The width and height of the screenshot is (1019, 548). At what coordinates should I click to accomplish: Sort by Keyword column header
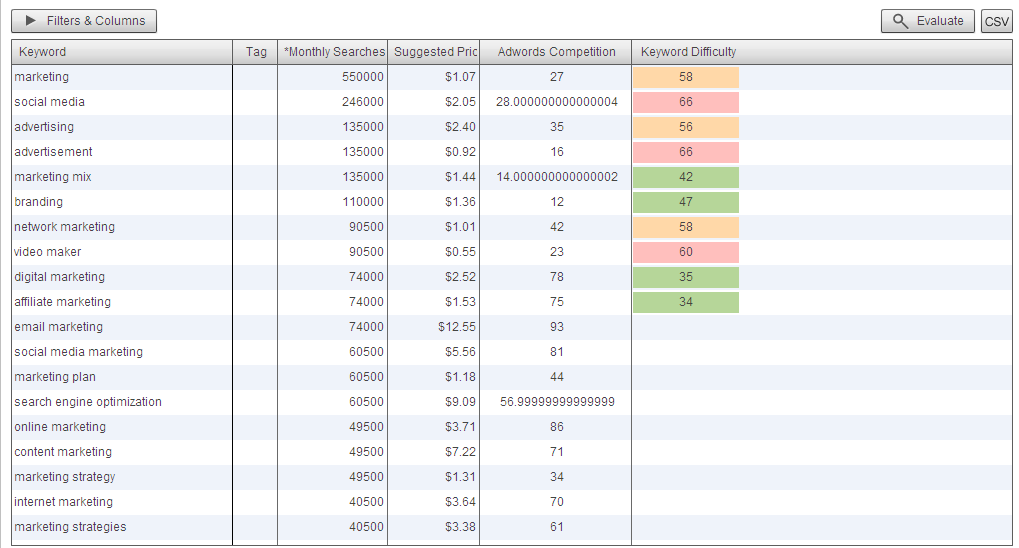[x=43, y=52]
